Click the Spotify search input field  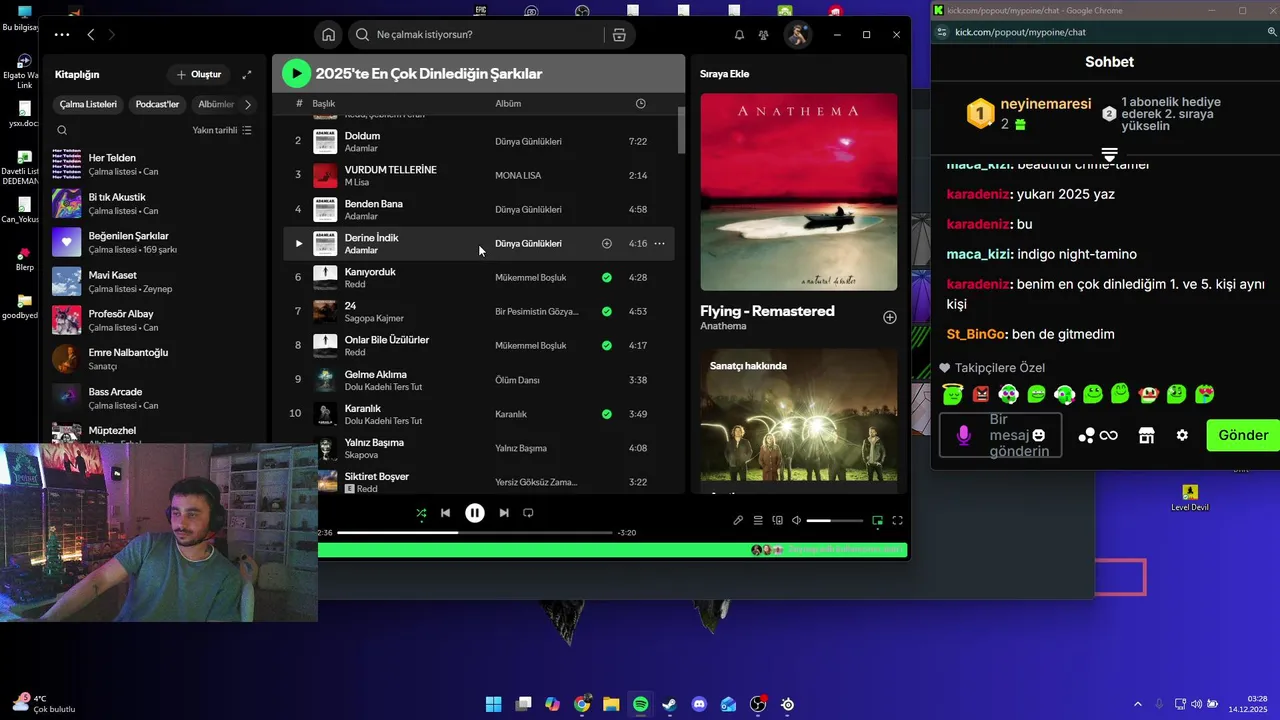[x=478, y=35]
